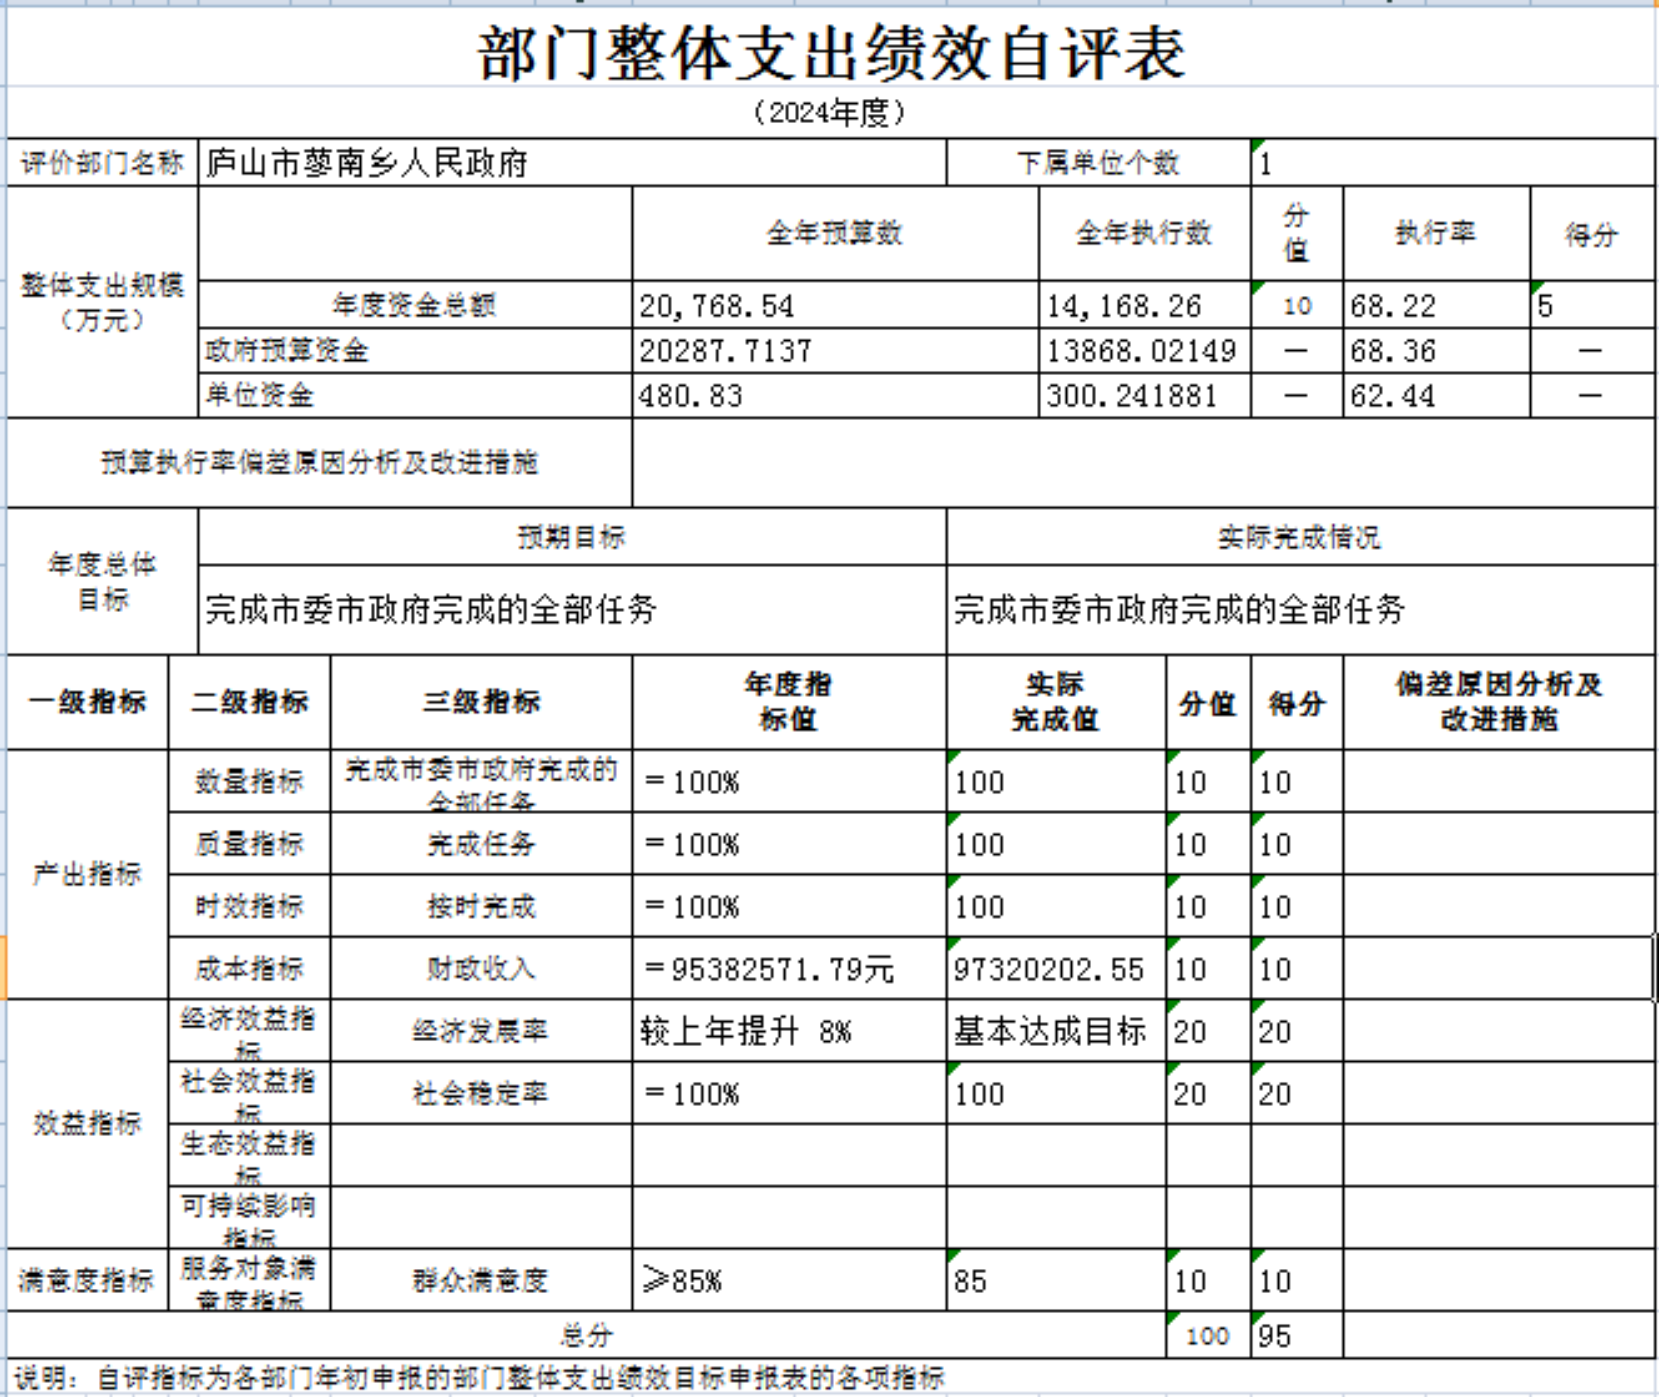Image resolution: width=1660 pixels, height=1397 pixels.
Task: Click the executed amount cell 14,168.26
Action: pos(1143,306)
